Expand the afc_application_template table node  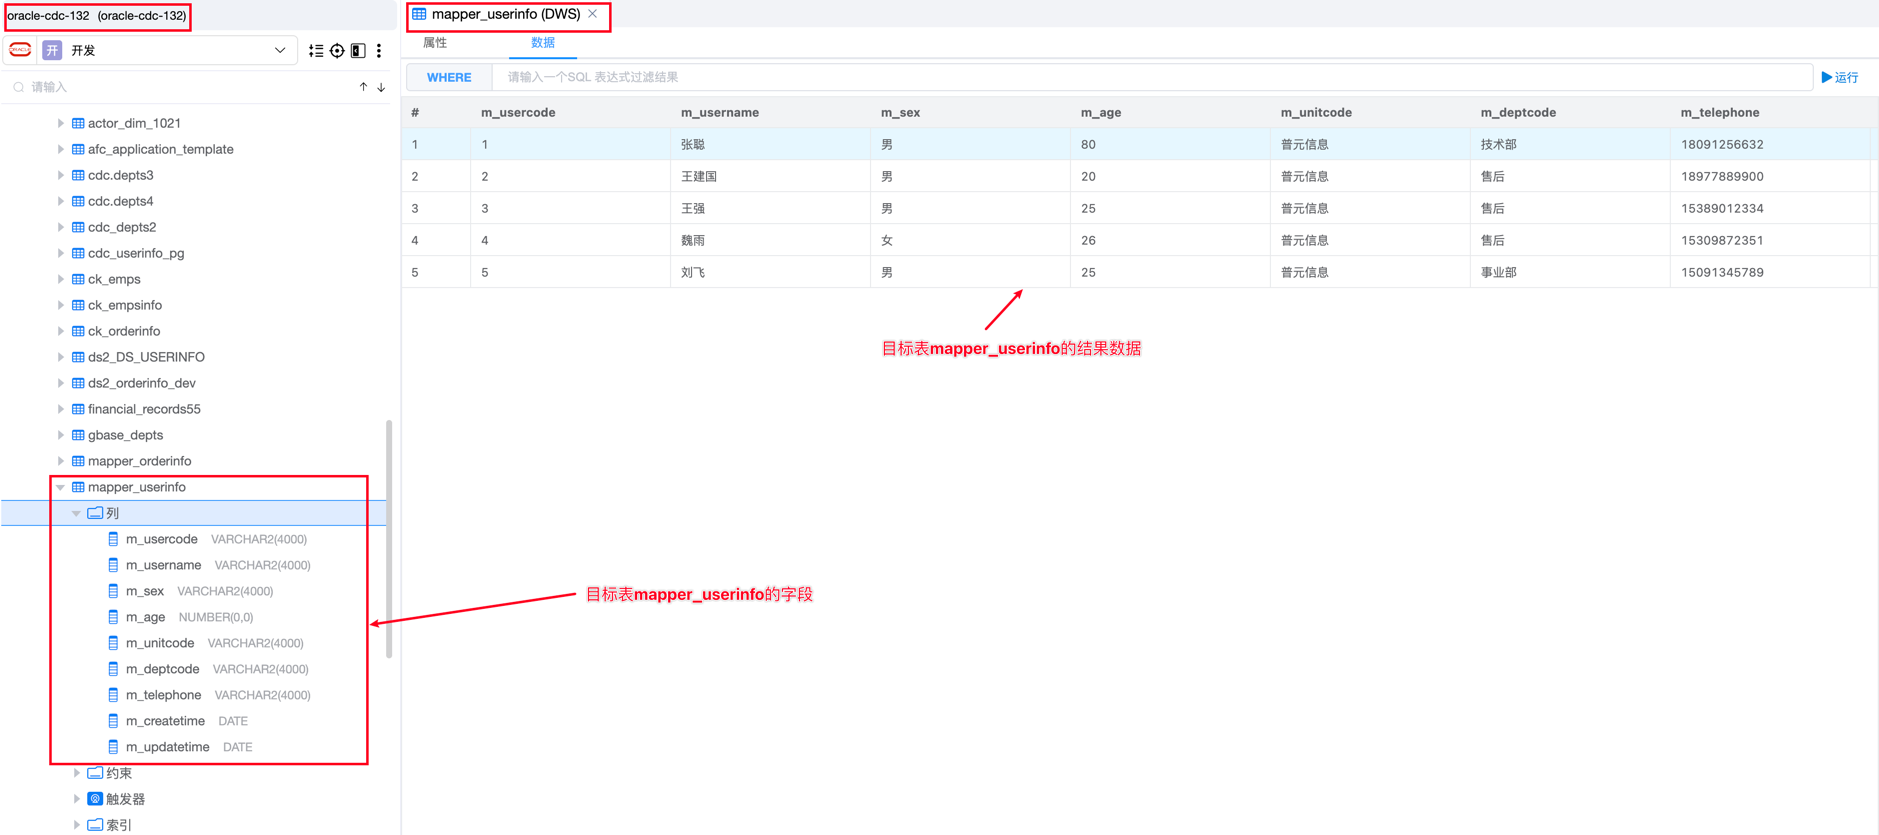pyautogui.click(x=61, y=149)
